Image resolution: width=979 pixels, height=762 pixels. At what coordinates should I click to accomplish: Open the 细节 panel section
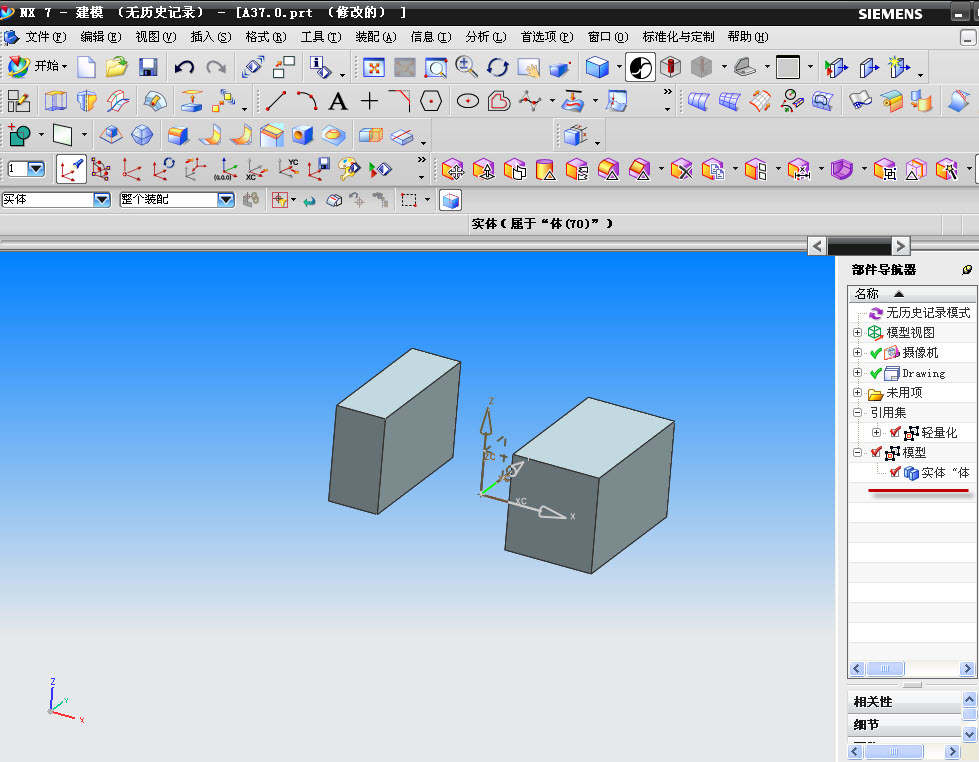click(904, 725)
